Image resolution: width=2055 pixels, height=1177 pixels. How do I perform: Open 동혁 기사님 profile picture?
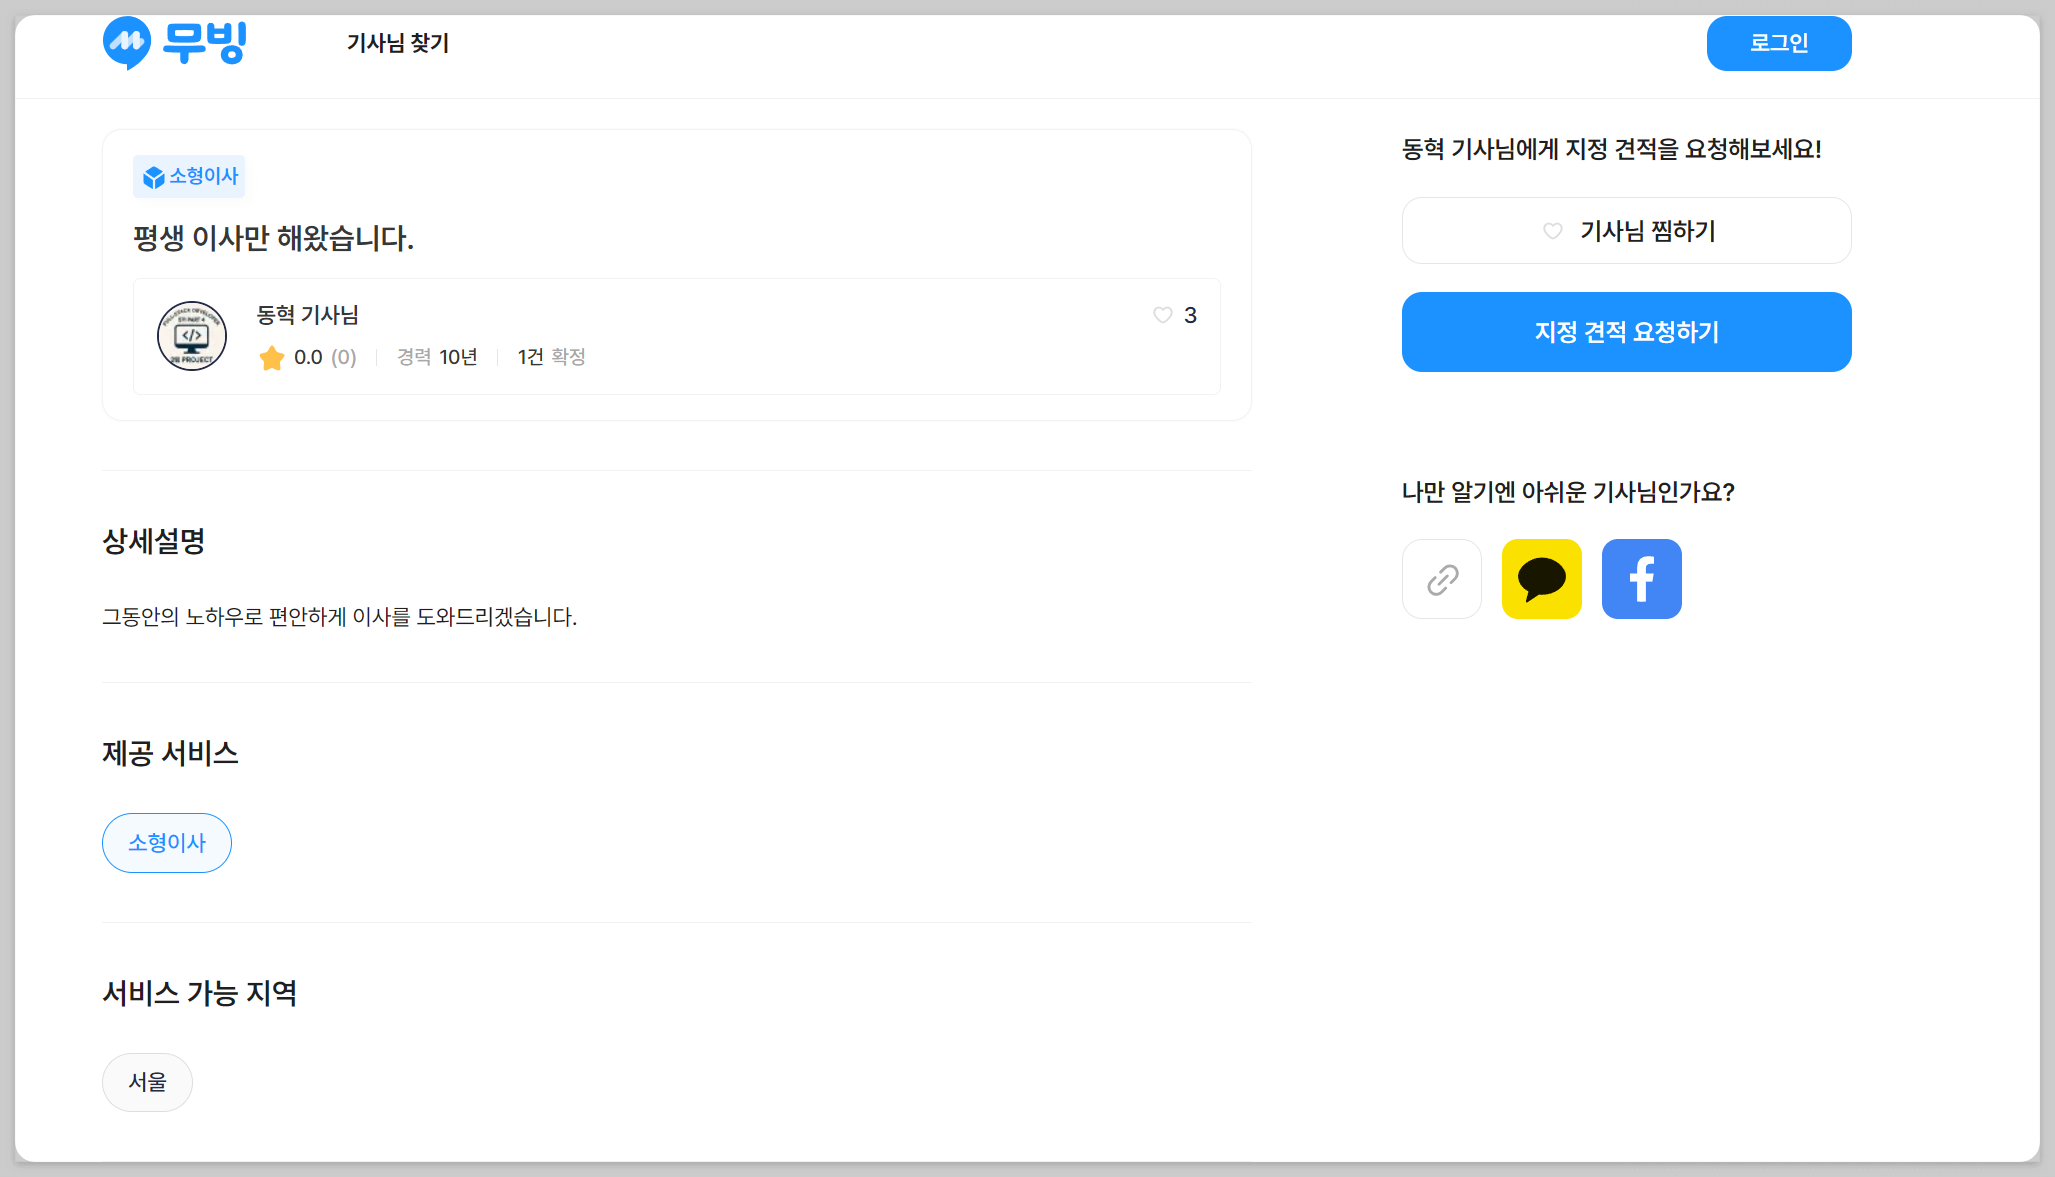pyautogui.click(x=192, y=336)
